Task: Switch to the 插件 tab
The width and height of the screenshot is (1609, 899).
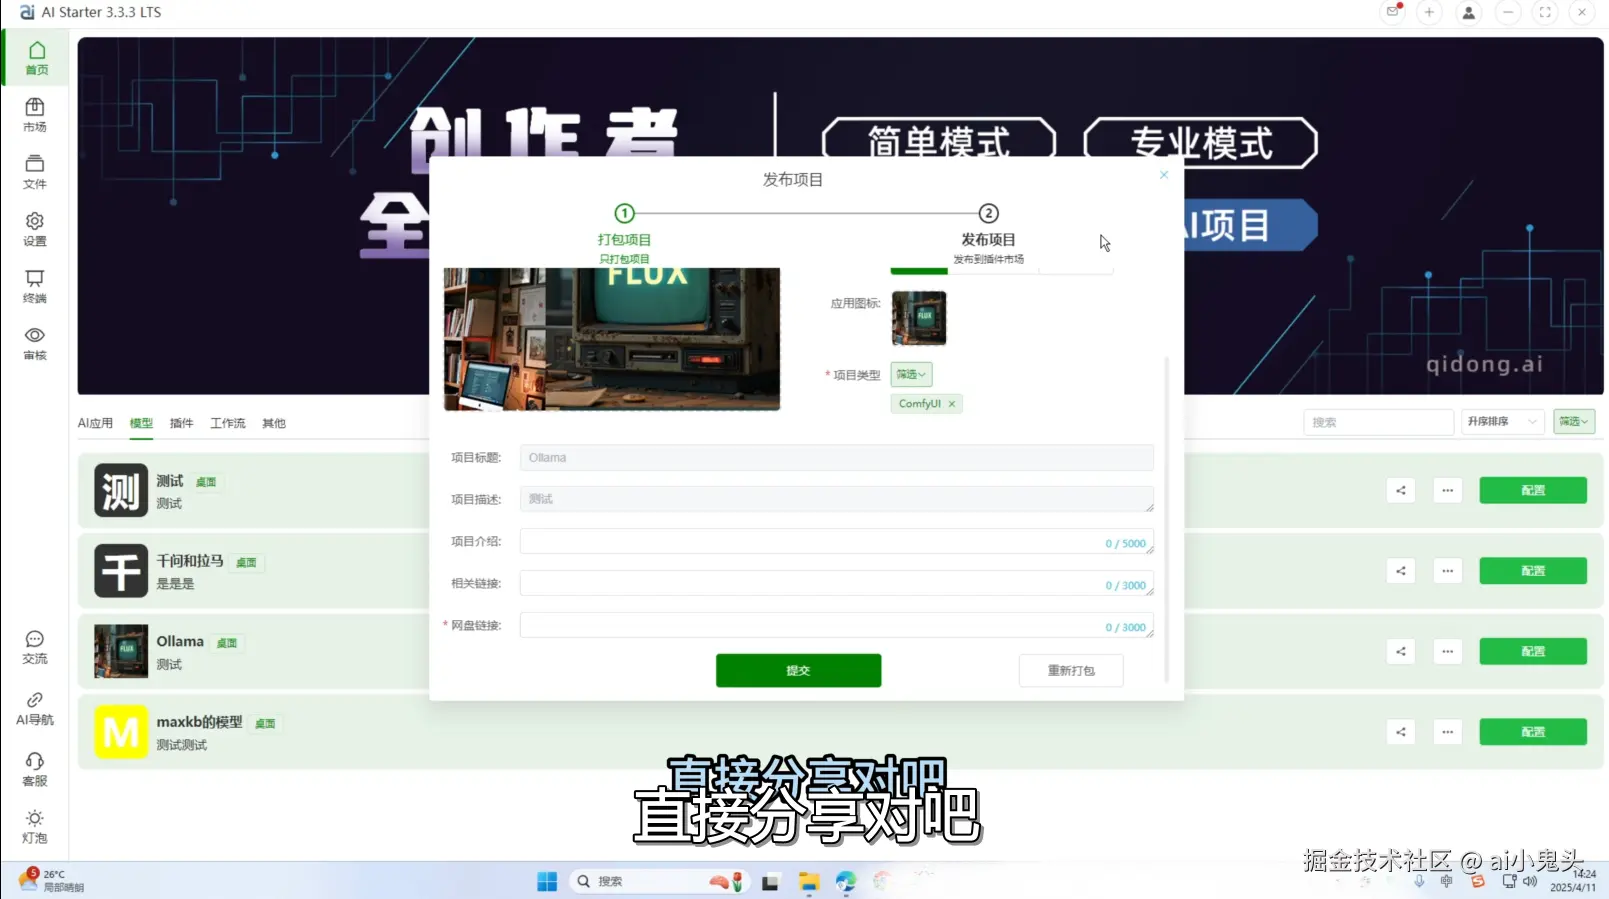Action: (x=181, y=423)
